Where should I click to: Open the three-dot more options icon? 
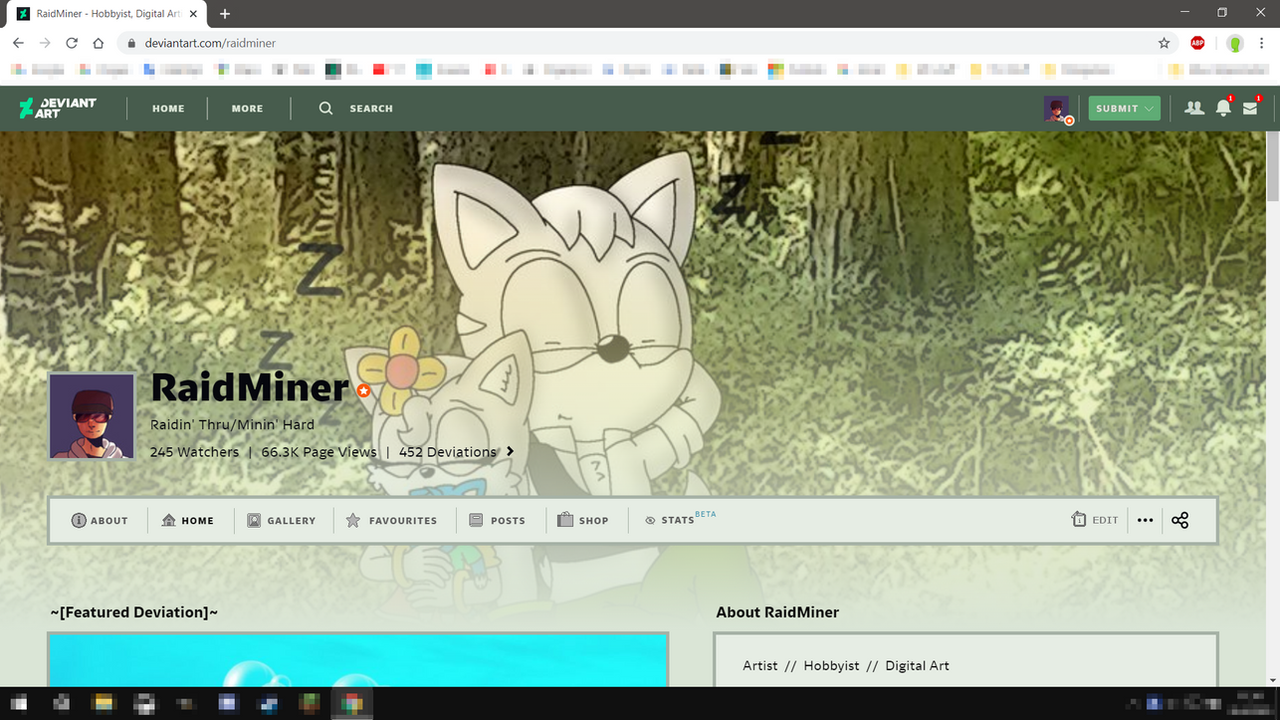pyautogui.click(x=1145, y=520)
